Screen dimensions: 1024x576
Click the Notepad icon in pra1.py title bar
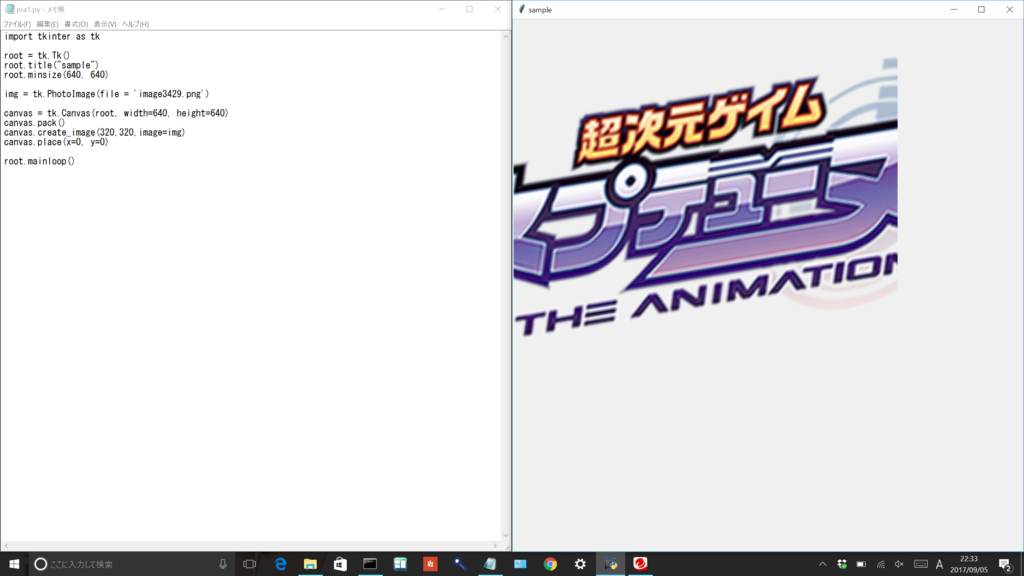(10, 9)
